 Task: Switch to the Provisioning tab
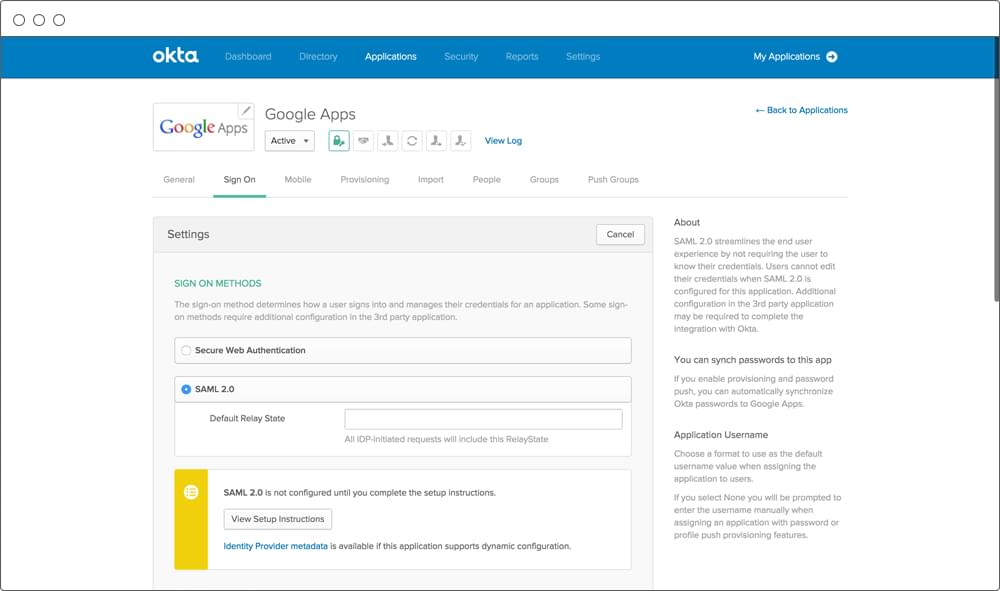coord(365,180)
